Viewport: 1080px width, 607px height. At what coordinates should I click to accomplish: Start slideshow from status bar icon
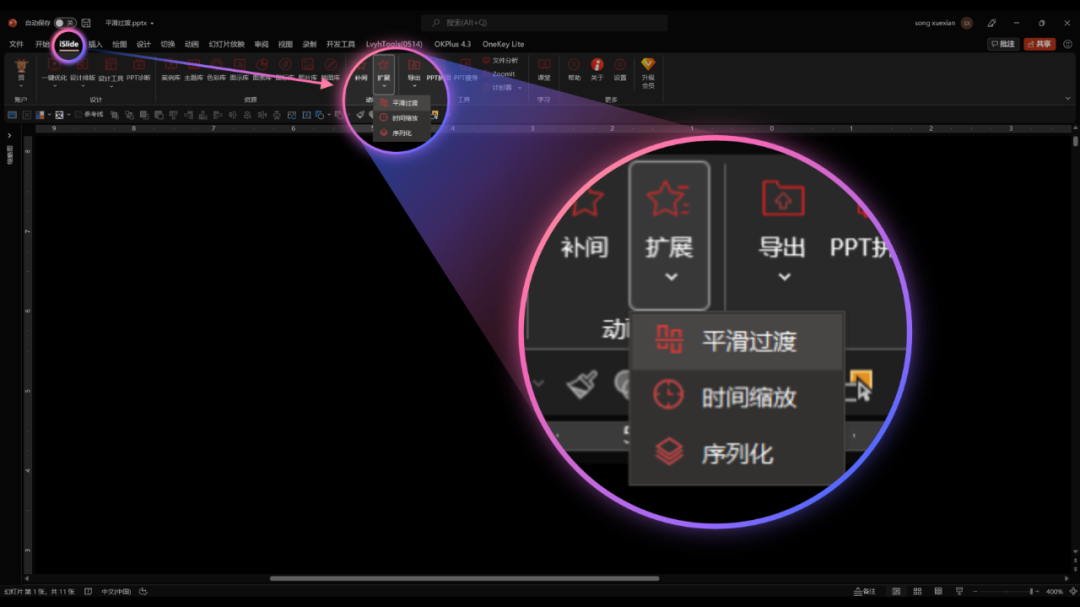coord(959,591)
